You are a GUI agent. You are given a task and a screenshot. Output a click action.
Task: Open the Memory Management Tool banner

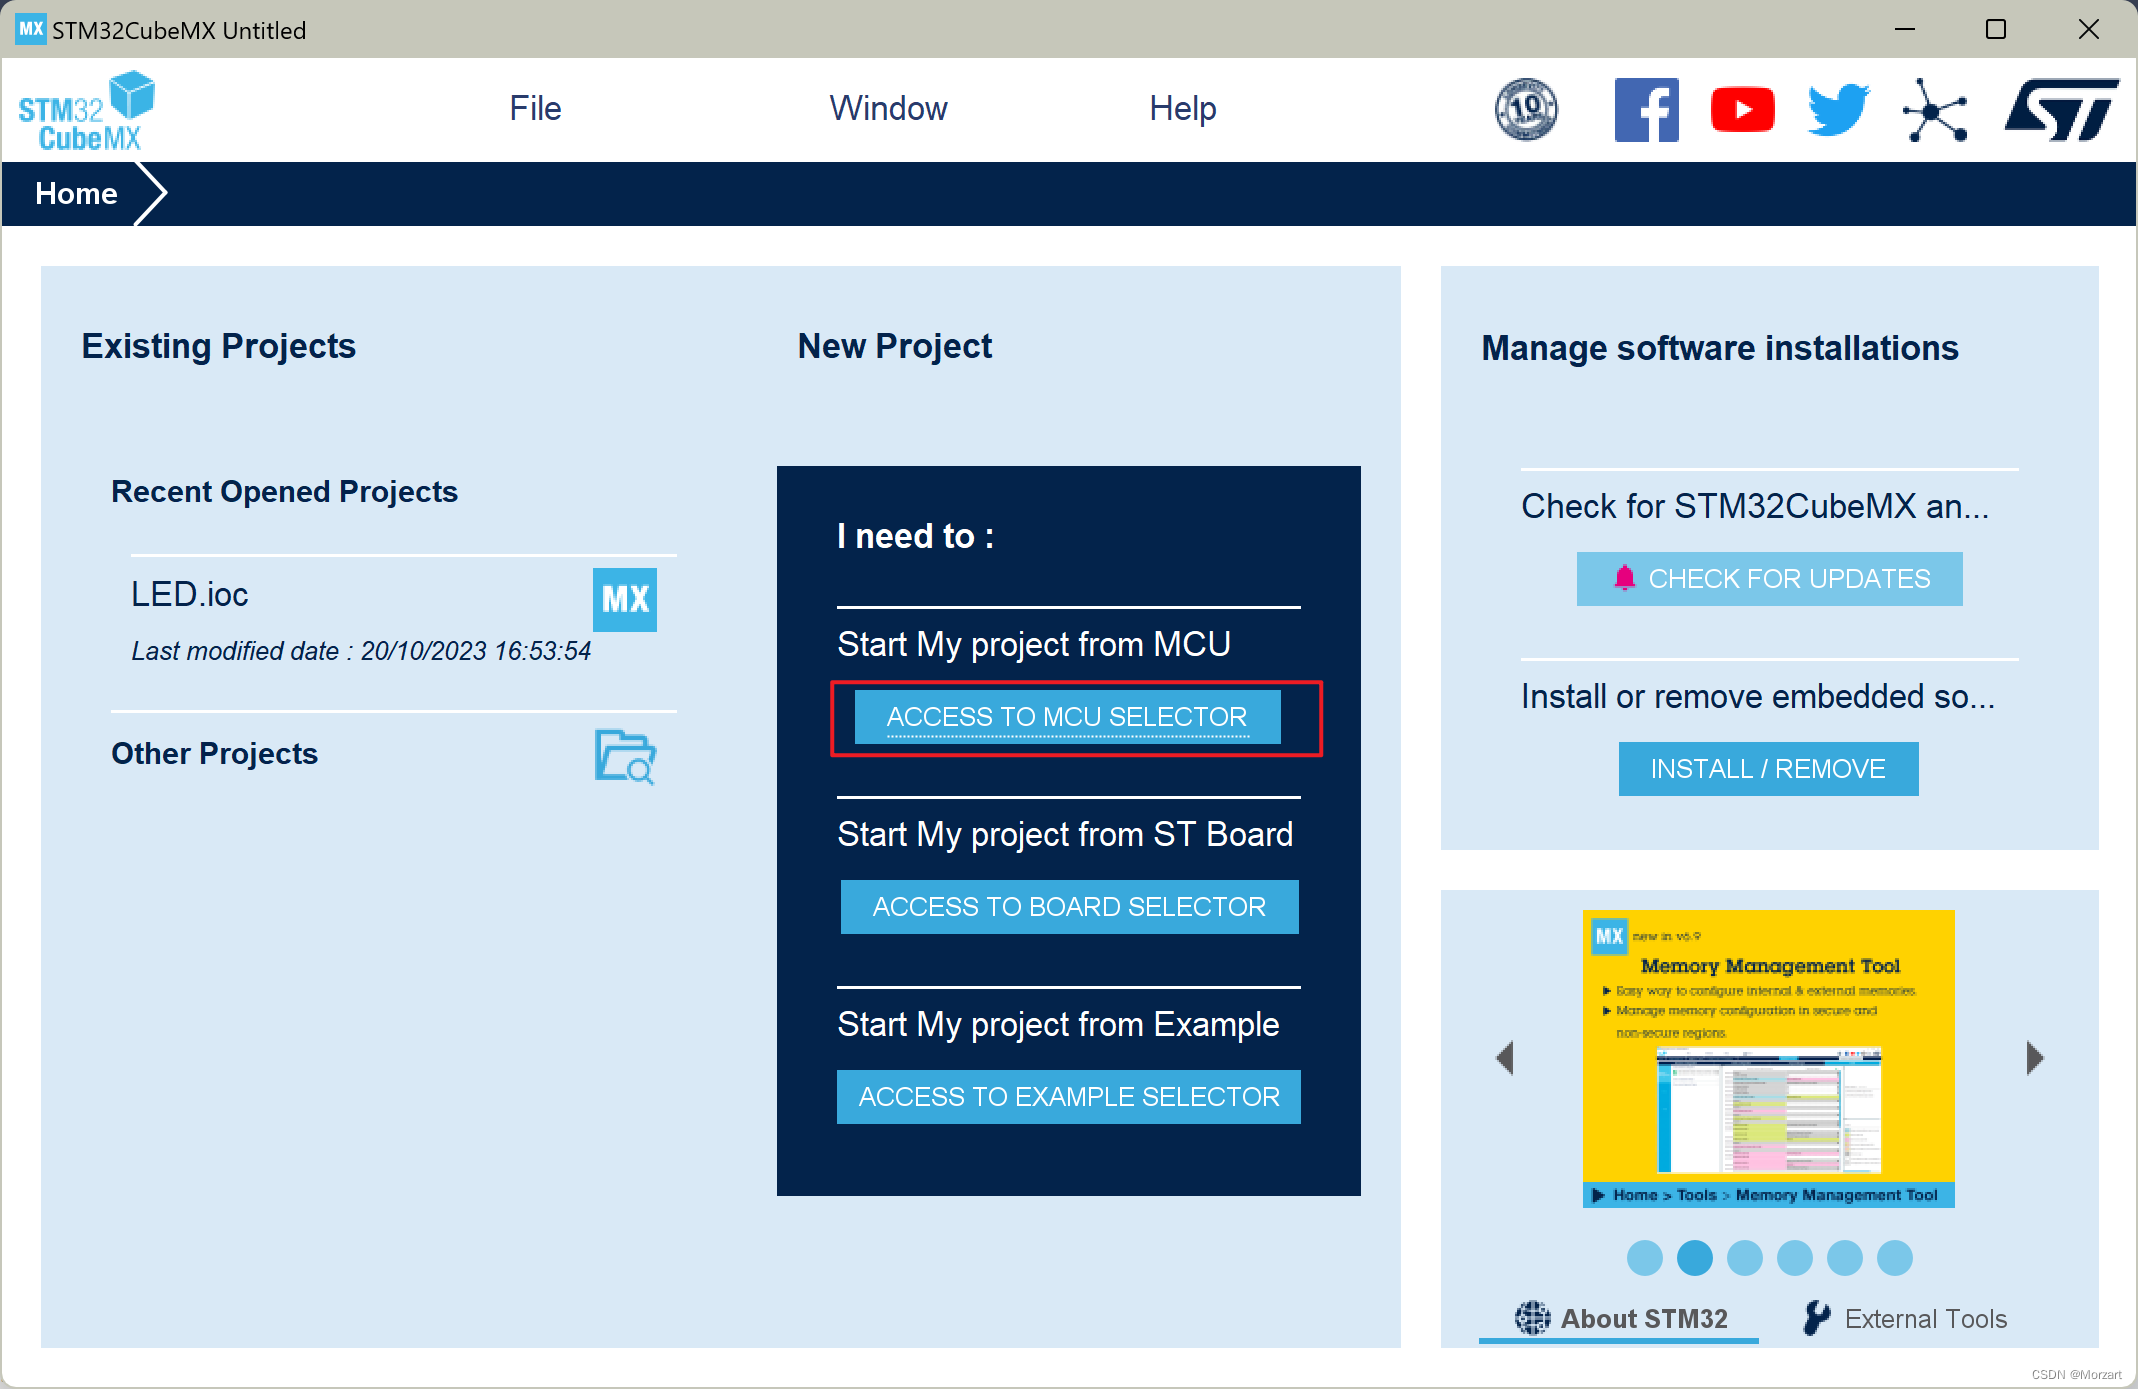1768,1058
